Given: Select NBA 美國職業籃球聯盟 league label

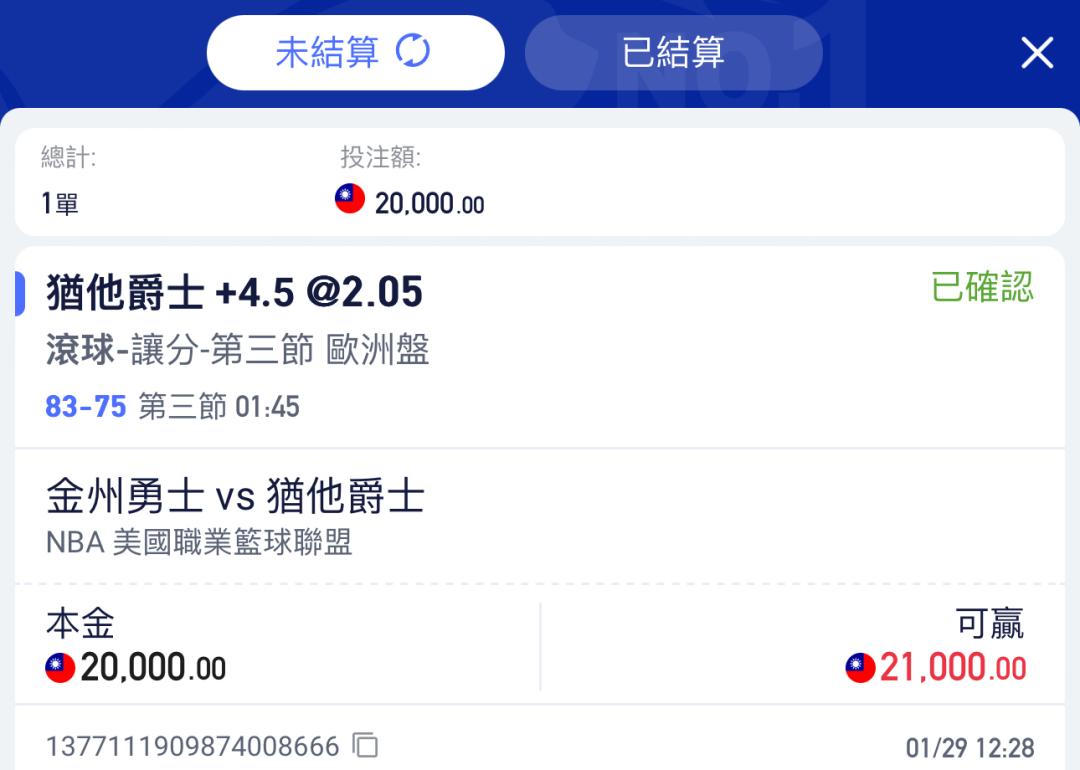Looking at the screenshot, I should (x=199, y=542).
